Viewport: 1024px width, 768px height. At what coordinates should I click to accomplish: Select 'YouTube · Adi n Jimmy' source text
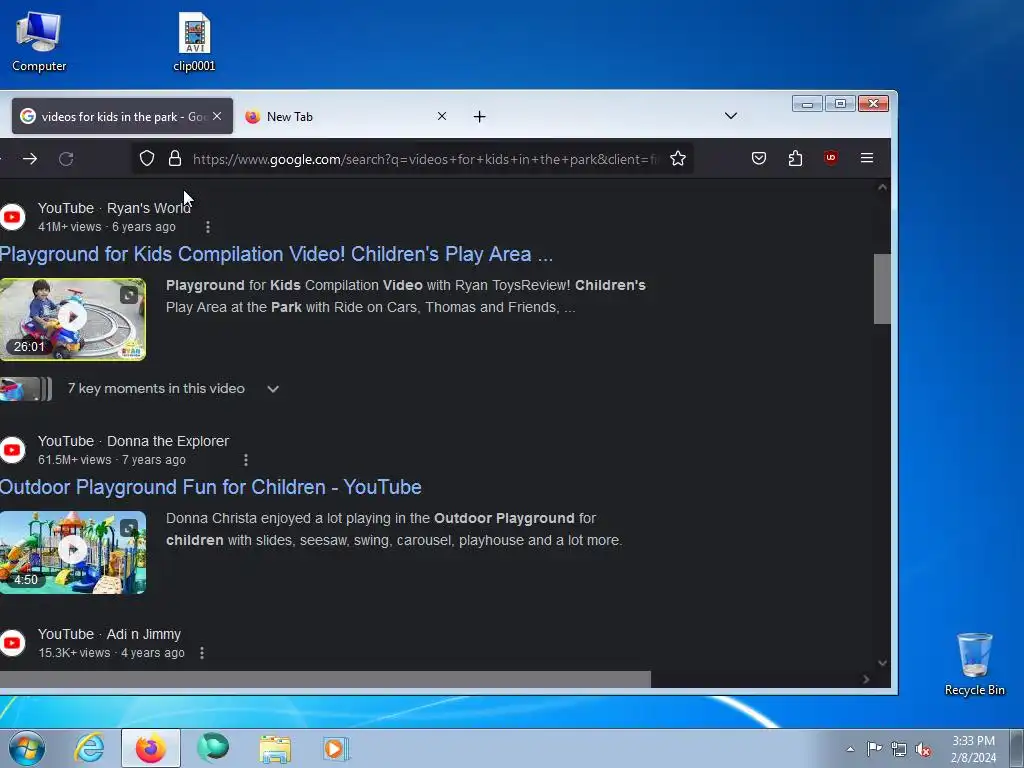pos(109,634)
